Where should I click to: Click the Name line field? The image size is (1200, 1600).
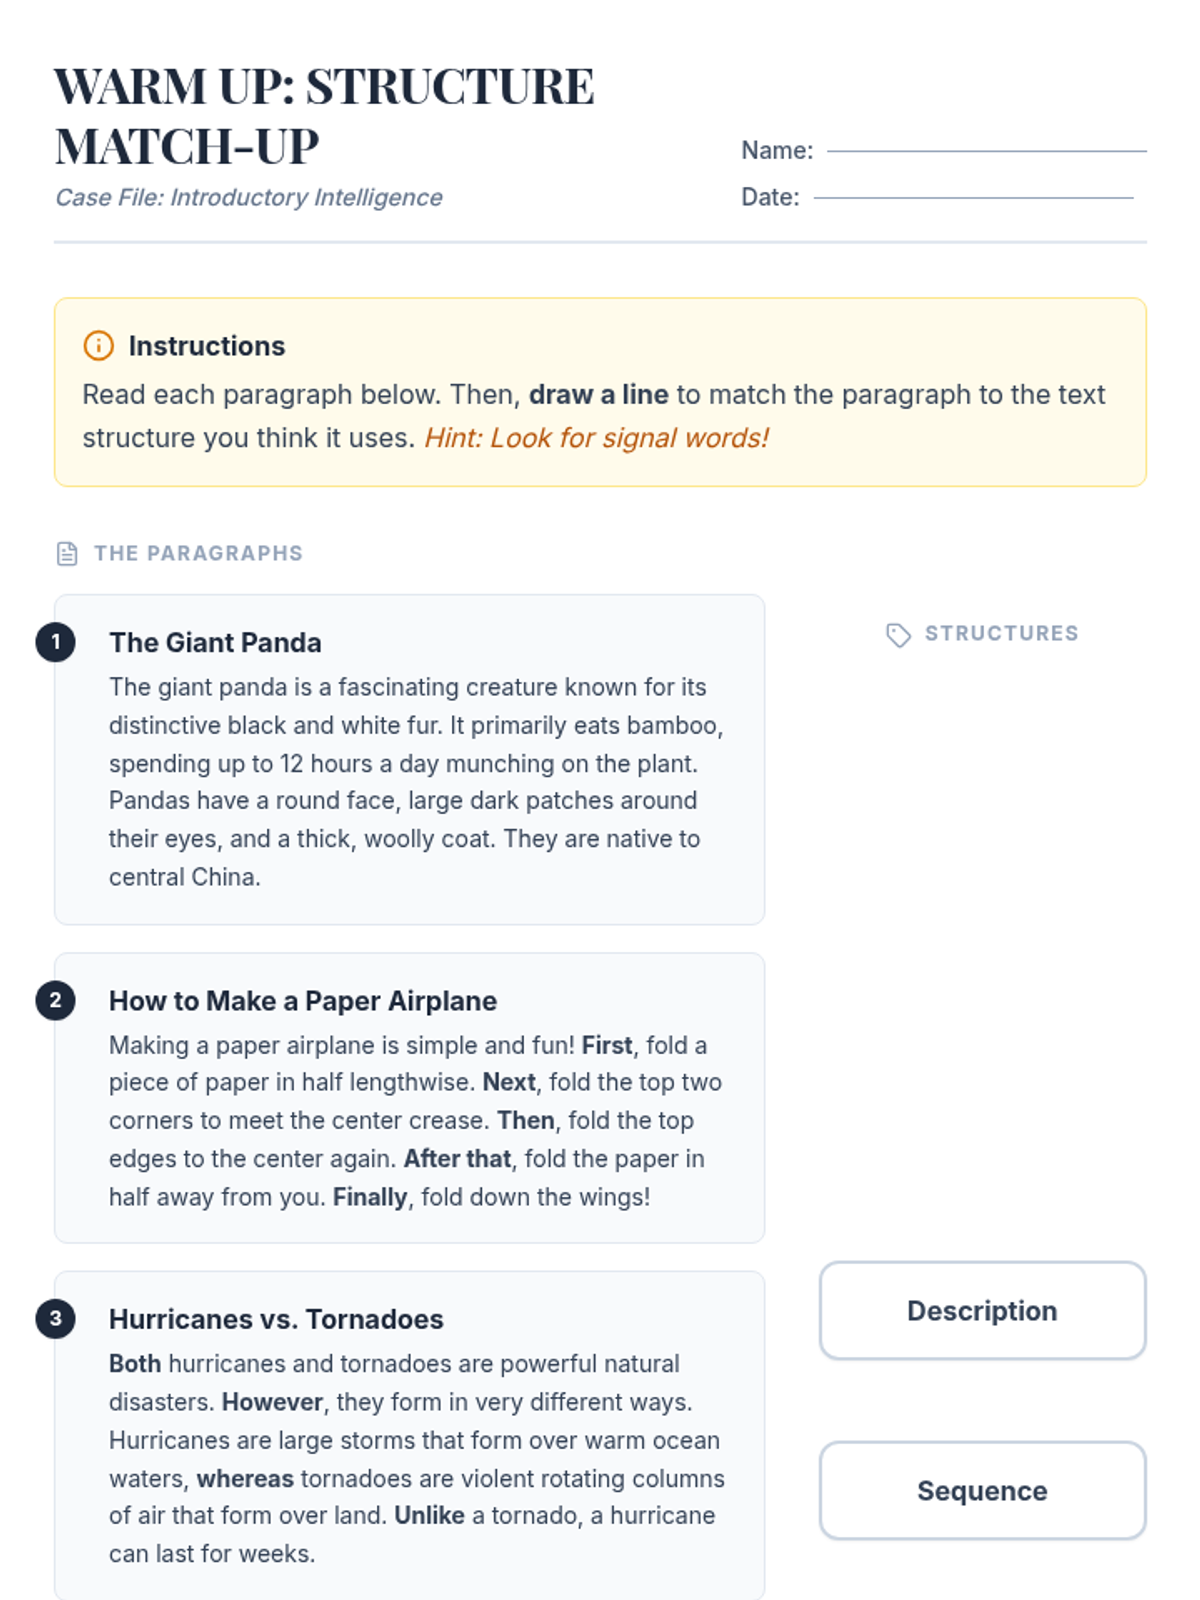tap(986, 150)
